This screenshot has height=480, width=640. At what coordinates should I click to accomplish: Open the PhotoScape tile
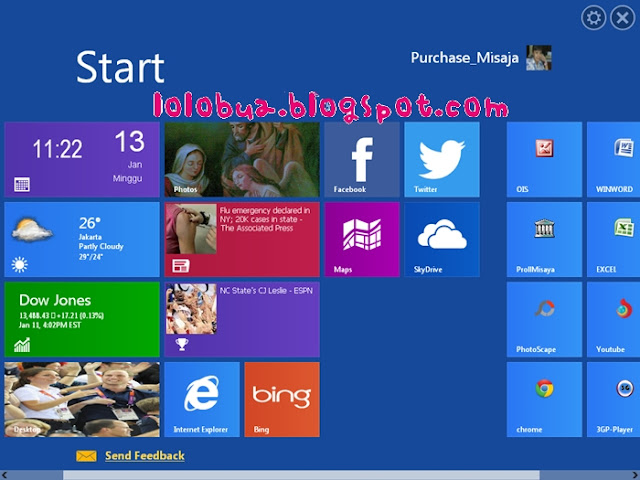click(544, 320)
